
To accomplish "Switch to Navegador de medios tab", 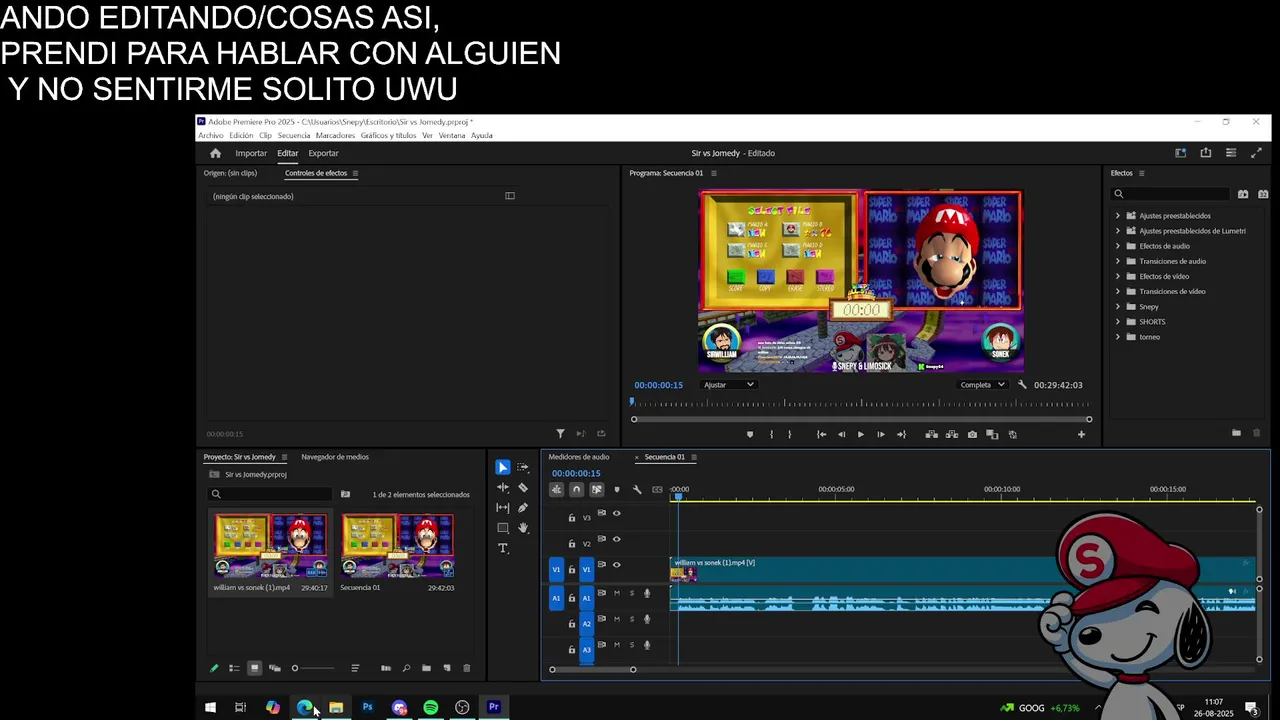I will 335,457.
